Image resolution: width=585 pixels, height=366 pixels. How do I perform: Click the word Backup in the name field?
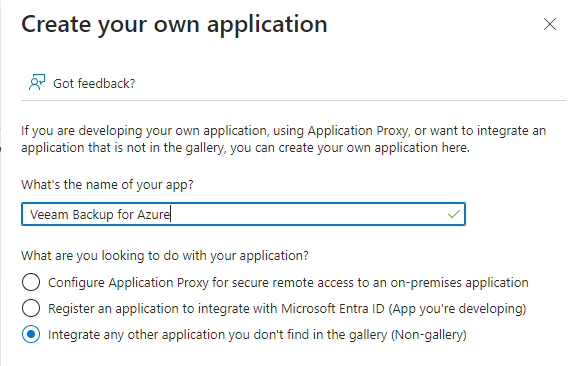(x=93, y=215)
